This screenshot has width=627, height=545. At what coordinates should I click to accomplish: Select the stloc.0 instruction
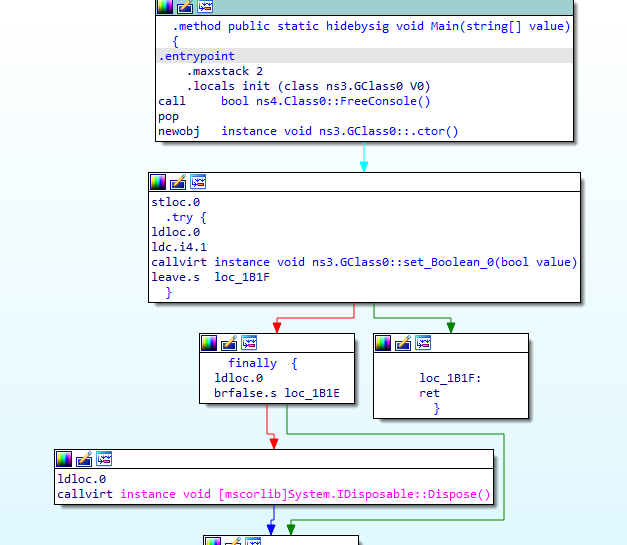[x=176, y=202]
